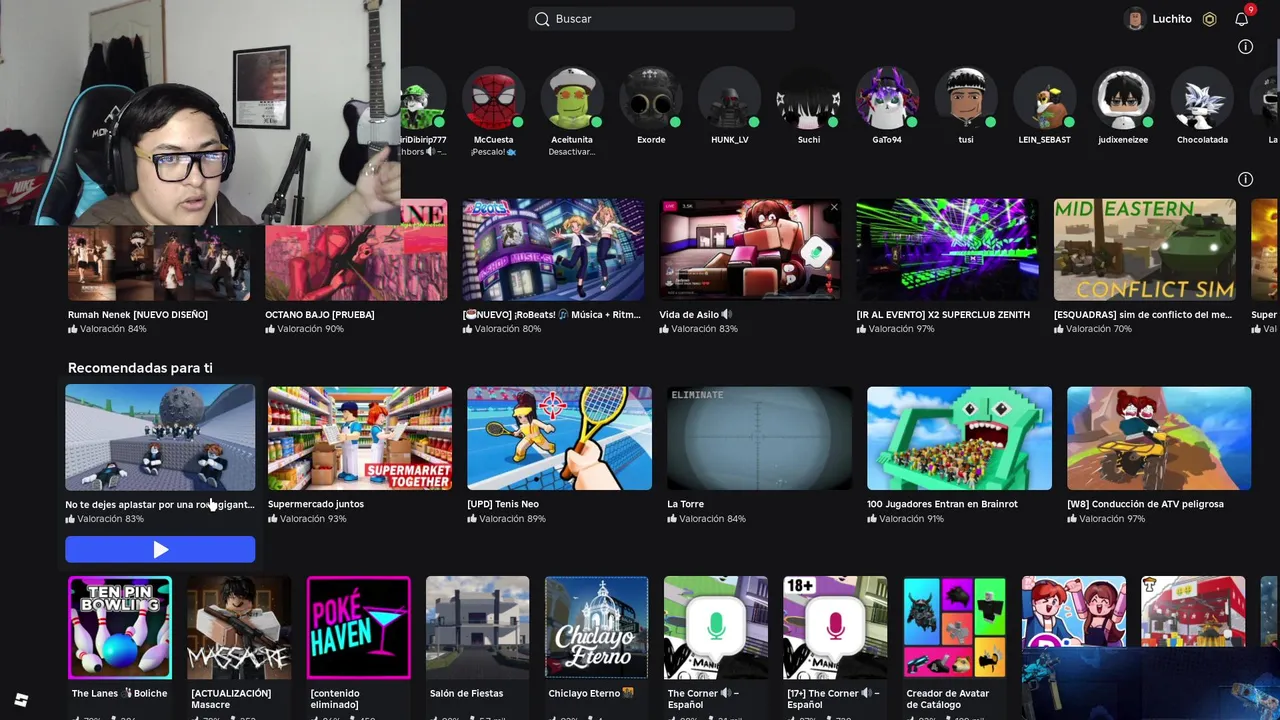The width and height of the screenshot is (1280, 720).
Task: Open the Robux hexagon icon
Action: pyautogui.click(x=1209, y=19)
